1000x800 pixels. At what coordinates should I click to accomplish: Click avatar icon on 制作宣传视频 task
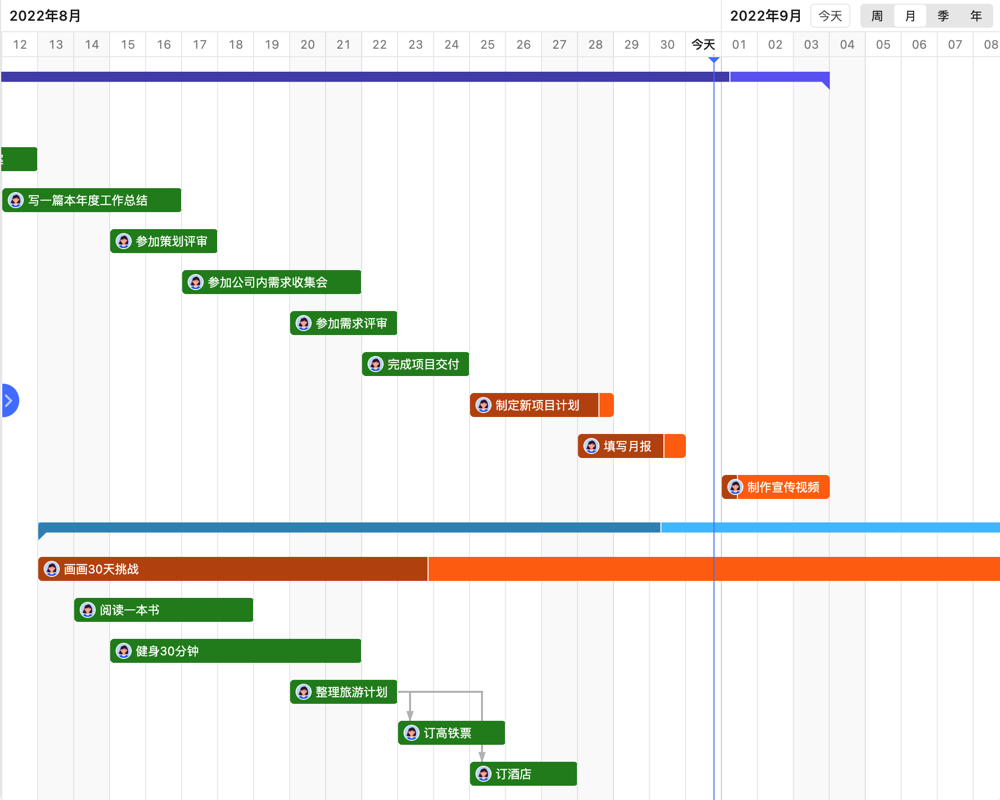(735, 487)
